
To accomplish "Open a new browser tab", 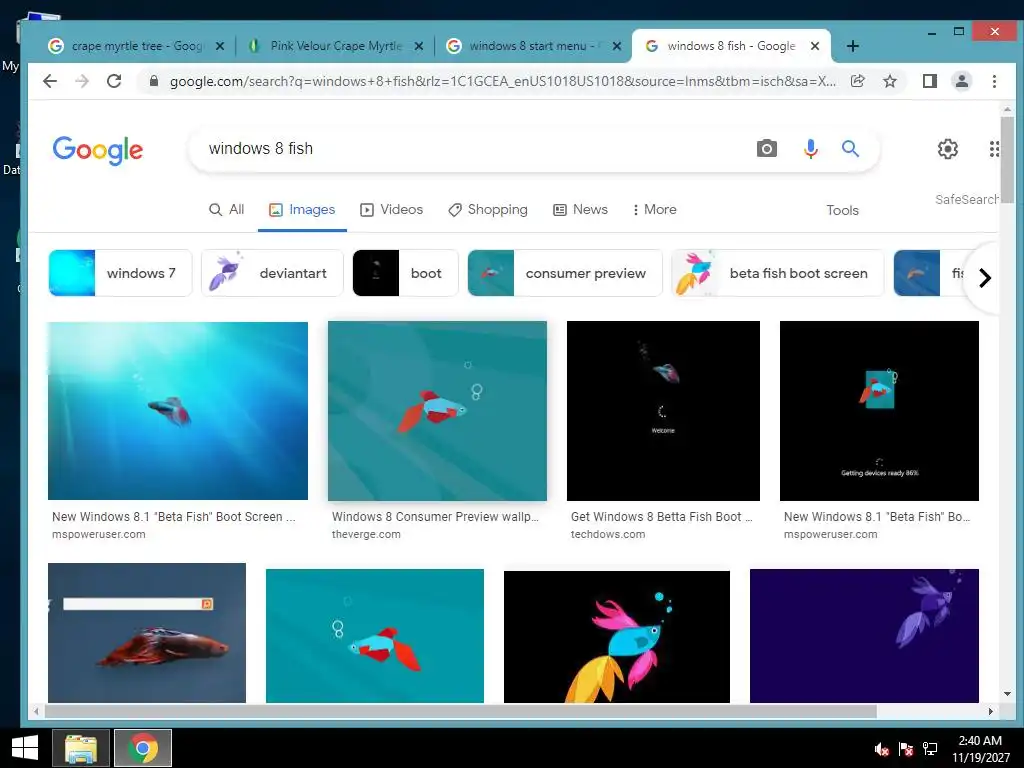I will tap(852, 46).
